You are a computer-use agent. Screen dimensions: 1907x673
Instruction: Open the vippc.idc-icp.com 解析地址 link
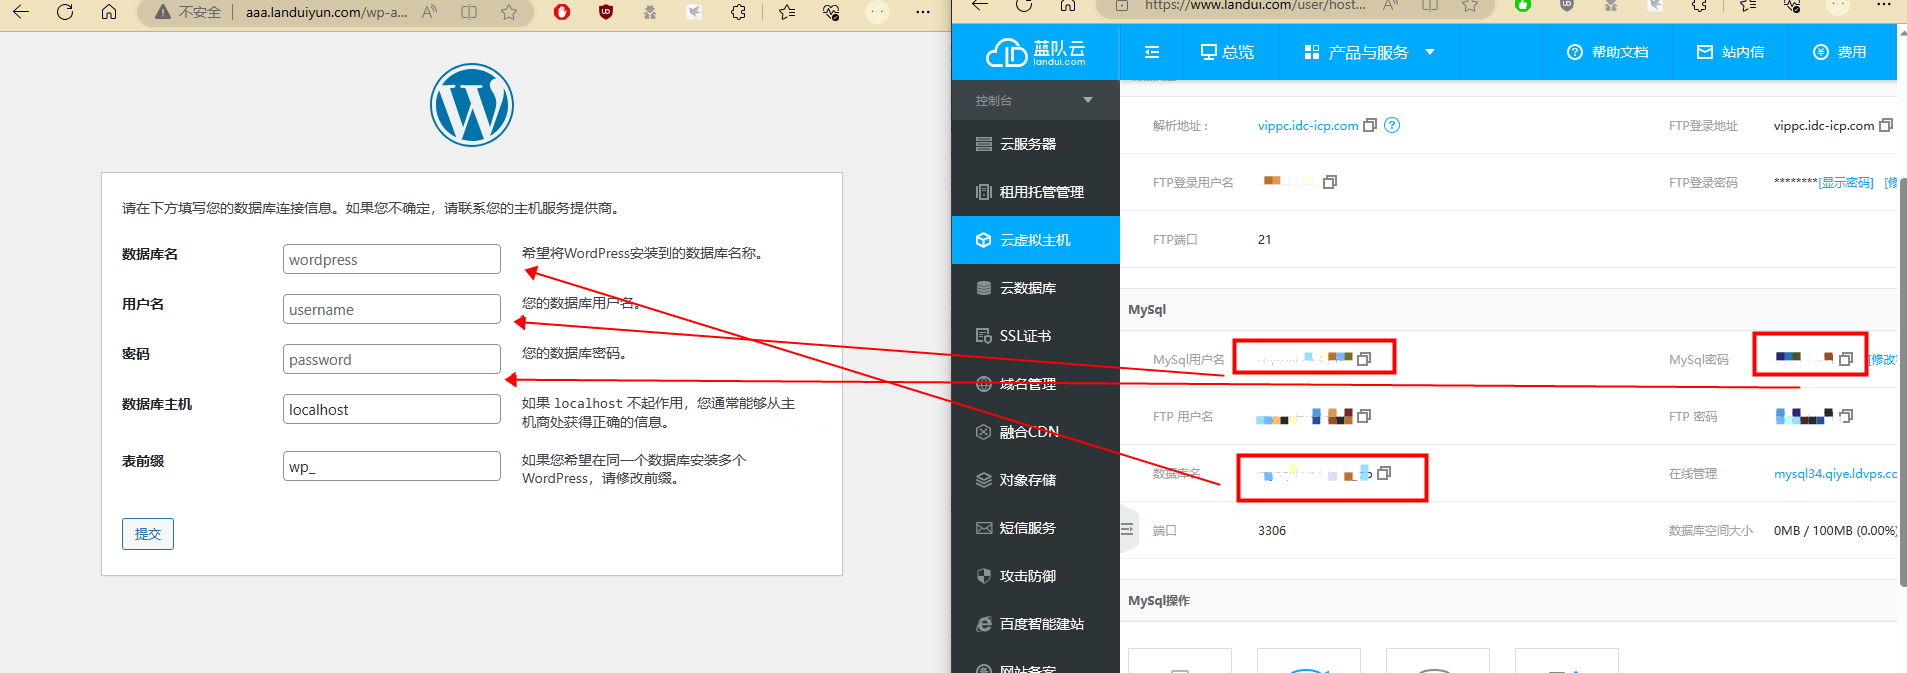[x=1308, y=126]
